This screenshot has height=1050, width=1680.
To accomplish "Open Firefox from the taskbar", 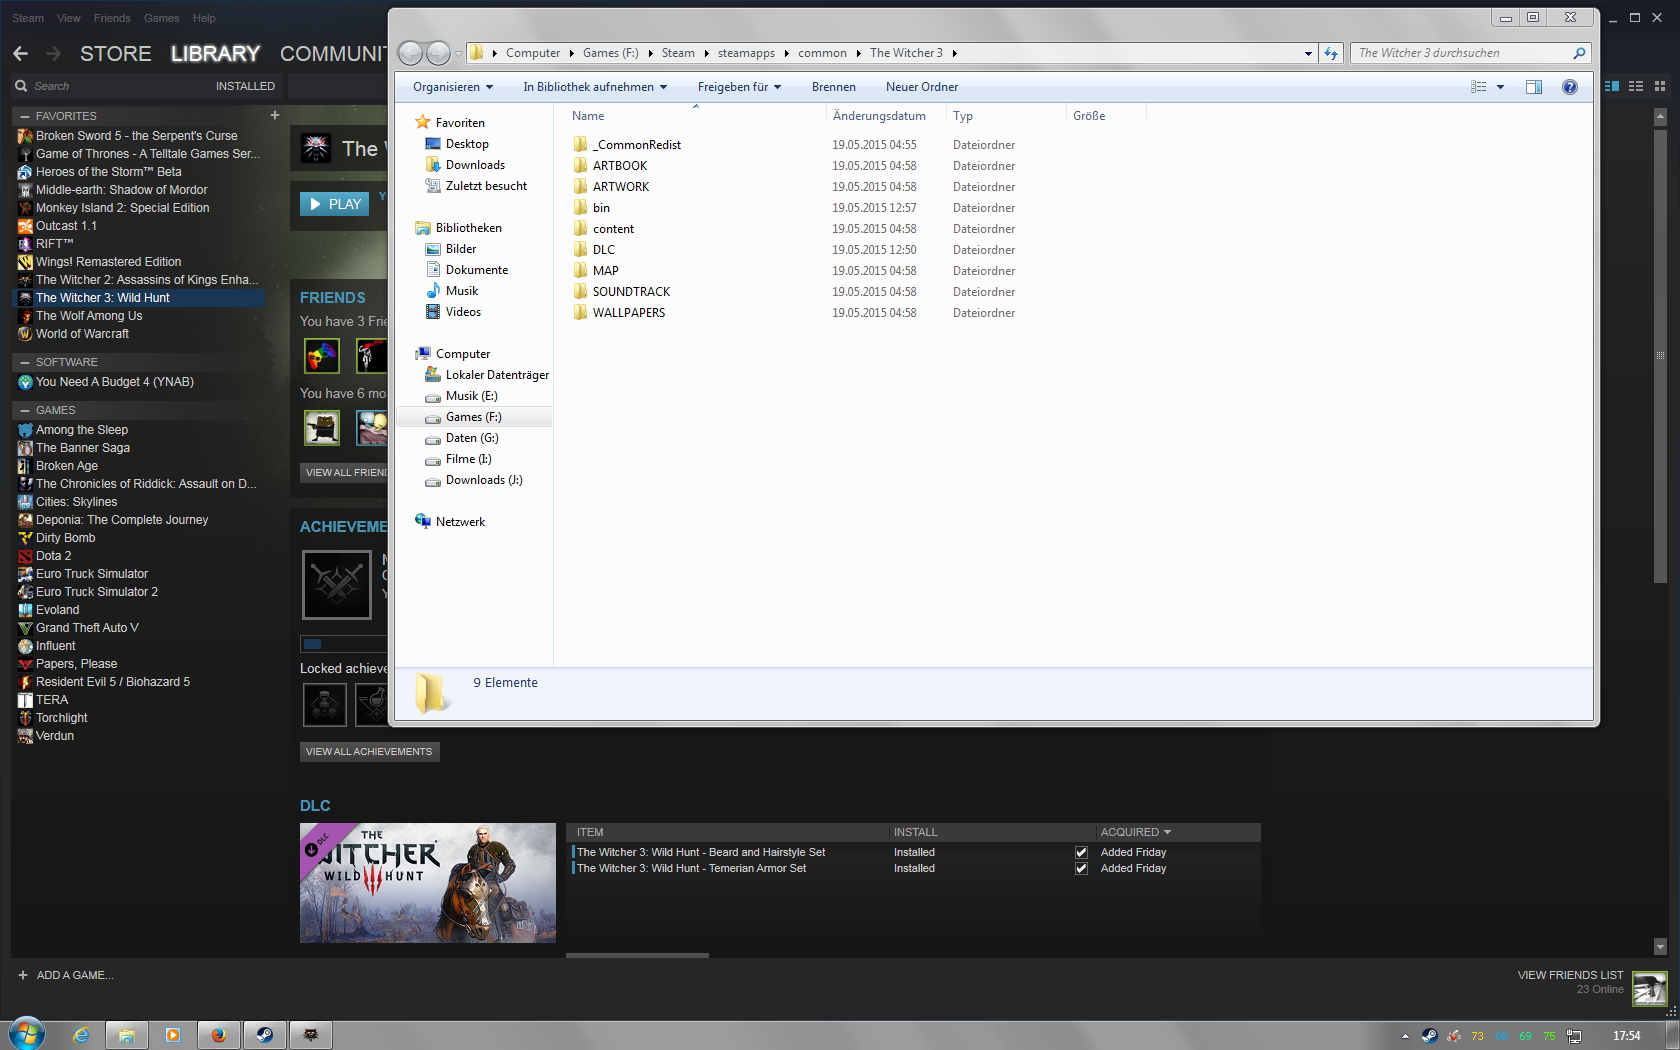I will click(x=218, y=1035).
